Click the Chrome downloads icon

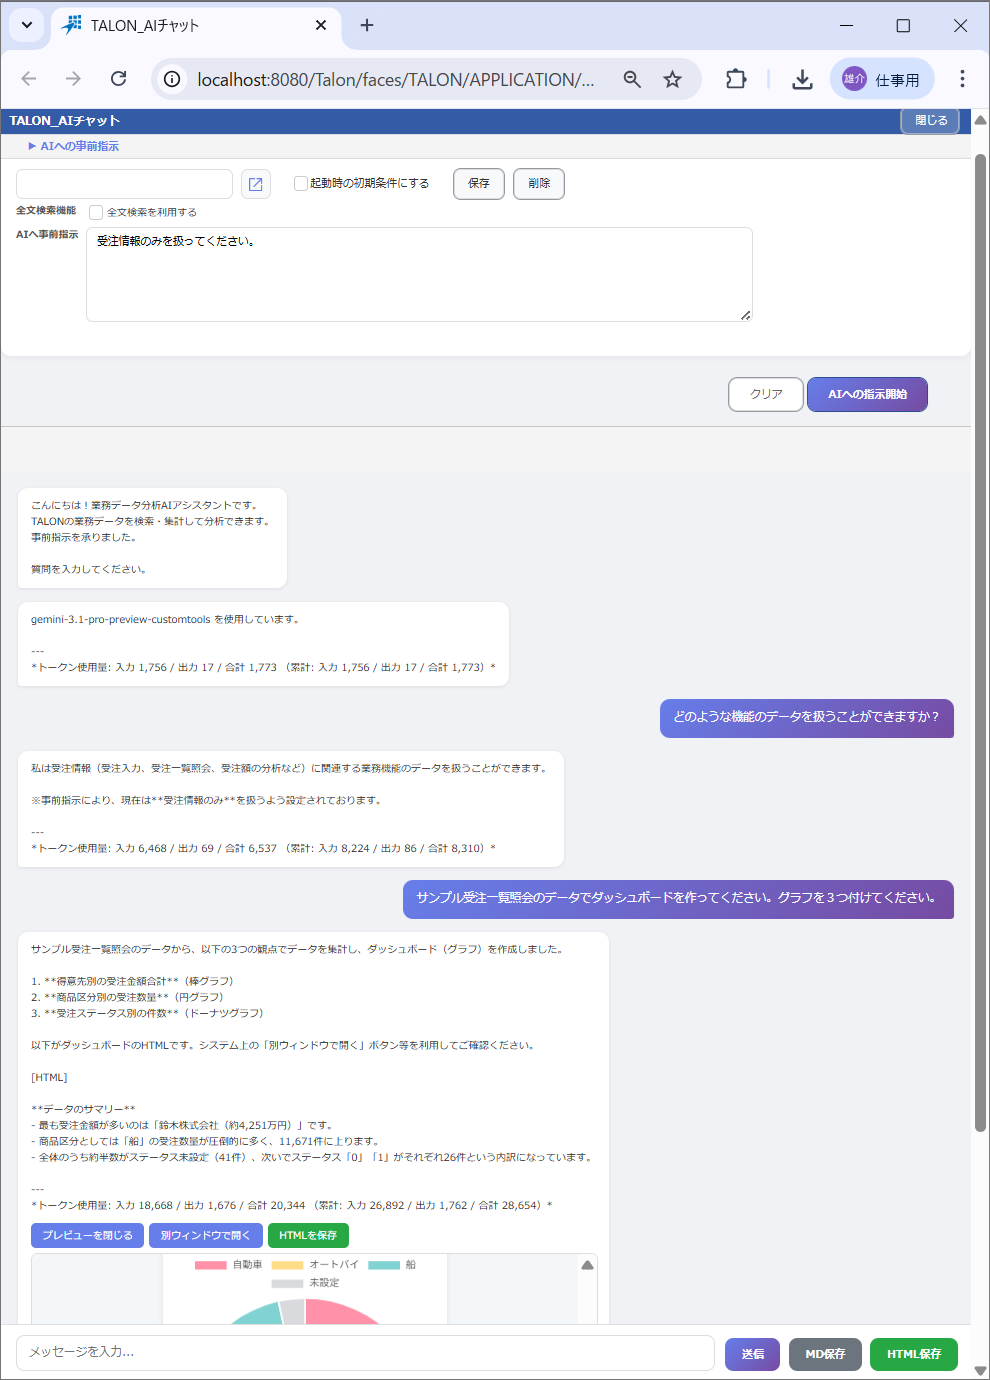[x=802, y=78]
